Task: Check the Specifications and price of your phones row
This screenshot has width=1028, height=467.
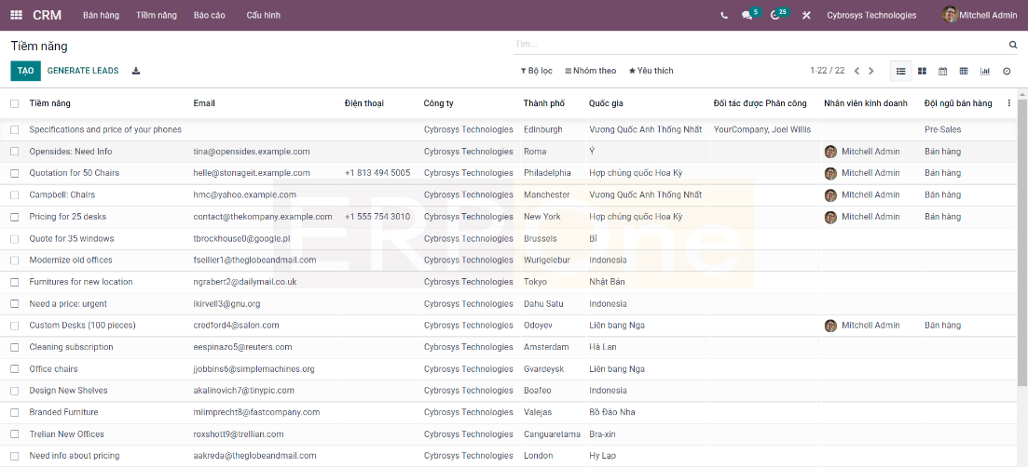Action: point(14,130)
